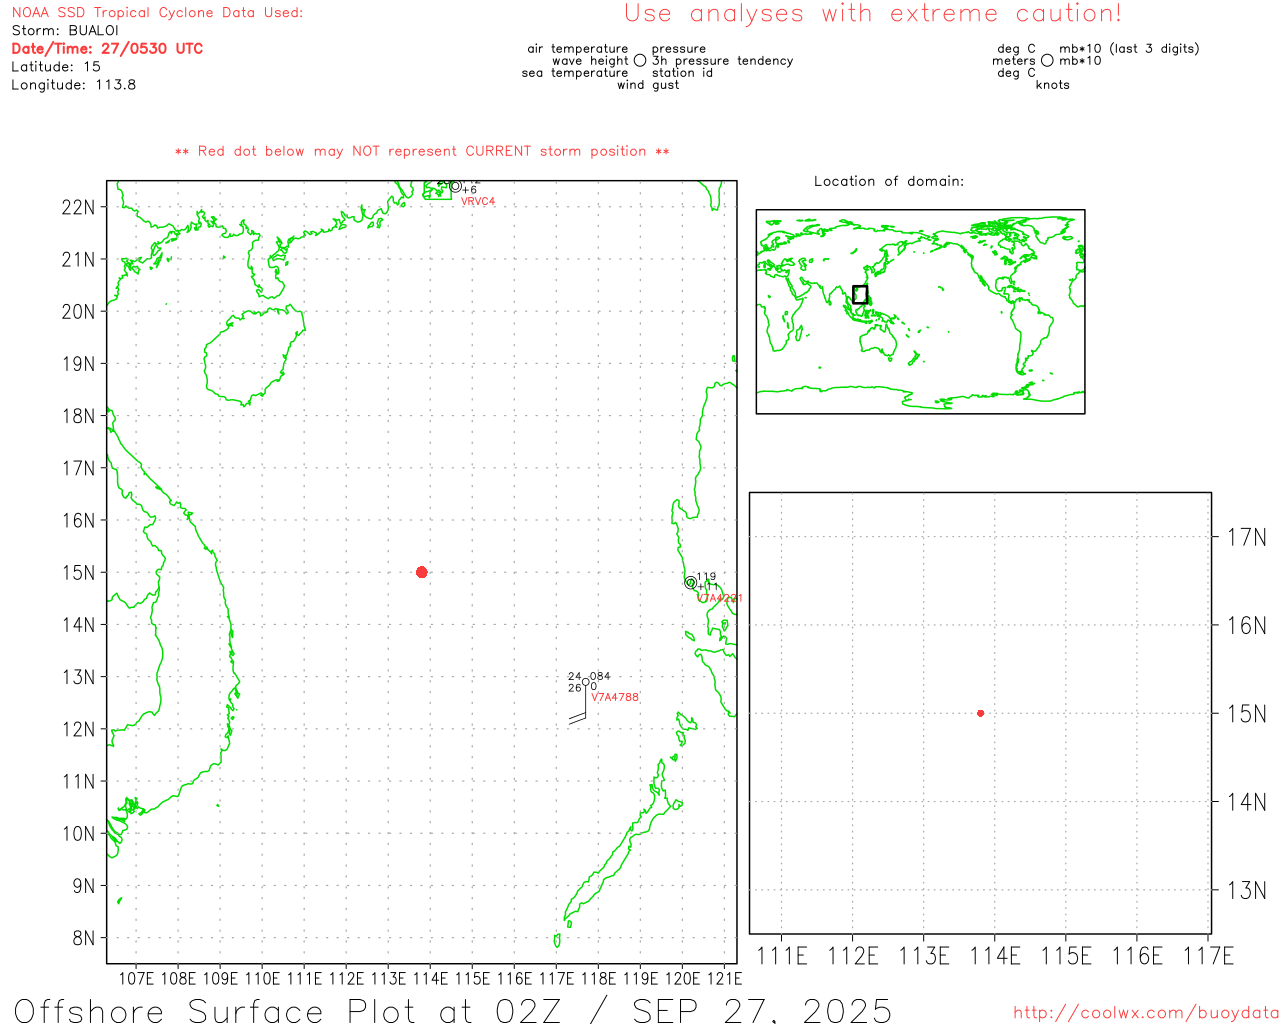
Task: Click the red station id label VRVC4
Action: (478, 202)
